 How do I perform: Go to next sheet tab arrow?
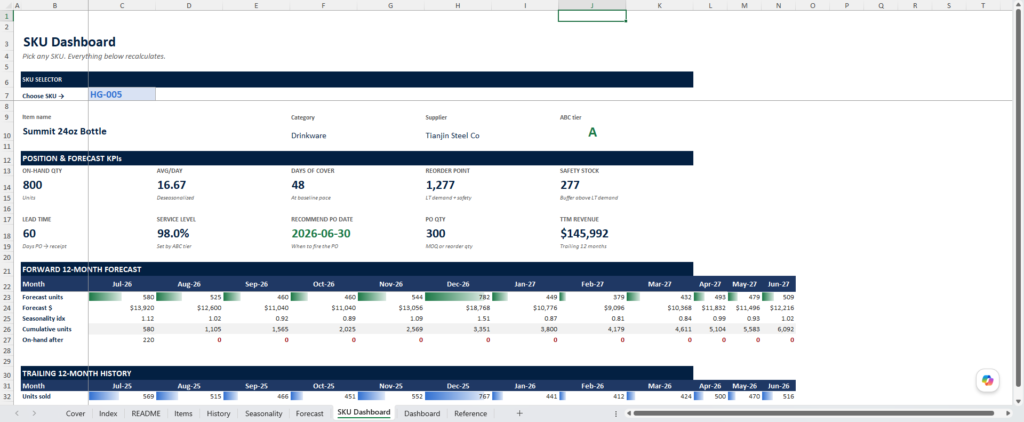pyautogui.click(x=34, y=414)
